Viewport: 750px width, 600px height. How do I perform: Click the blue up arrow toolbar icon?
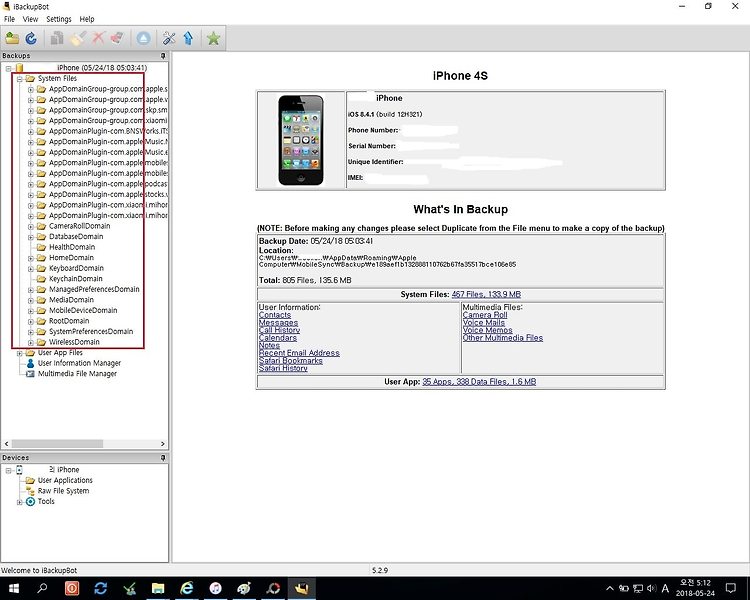(x=188, y=38)
